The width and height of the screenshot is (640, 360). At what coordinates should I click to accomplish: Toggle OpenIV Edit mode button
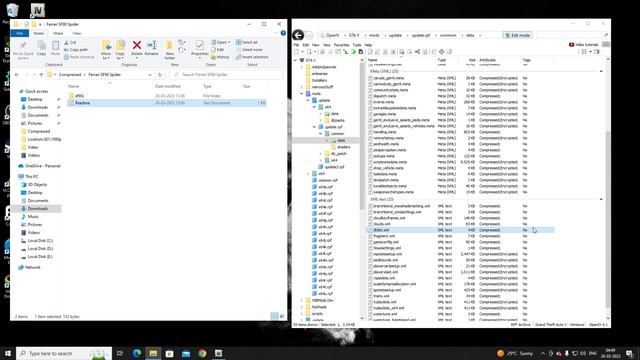point(517,35)
